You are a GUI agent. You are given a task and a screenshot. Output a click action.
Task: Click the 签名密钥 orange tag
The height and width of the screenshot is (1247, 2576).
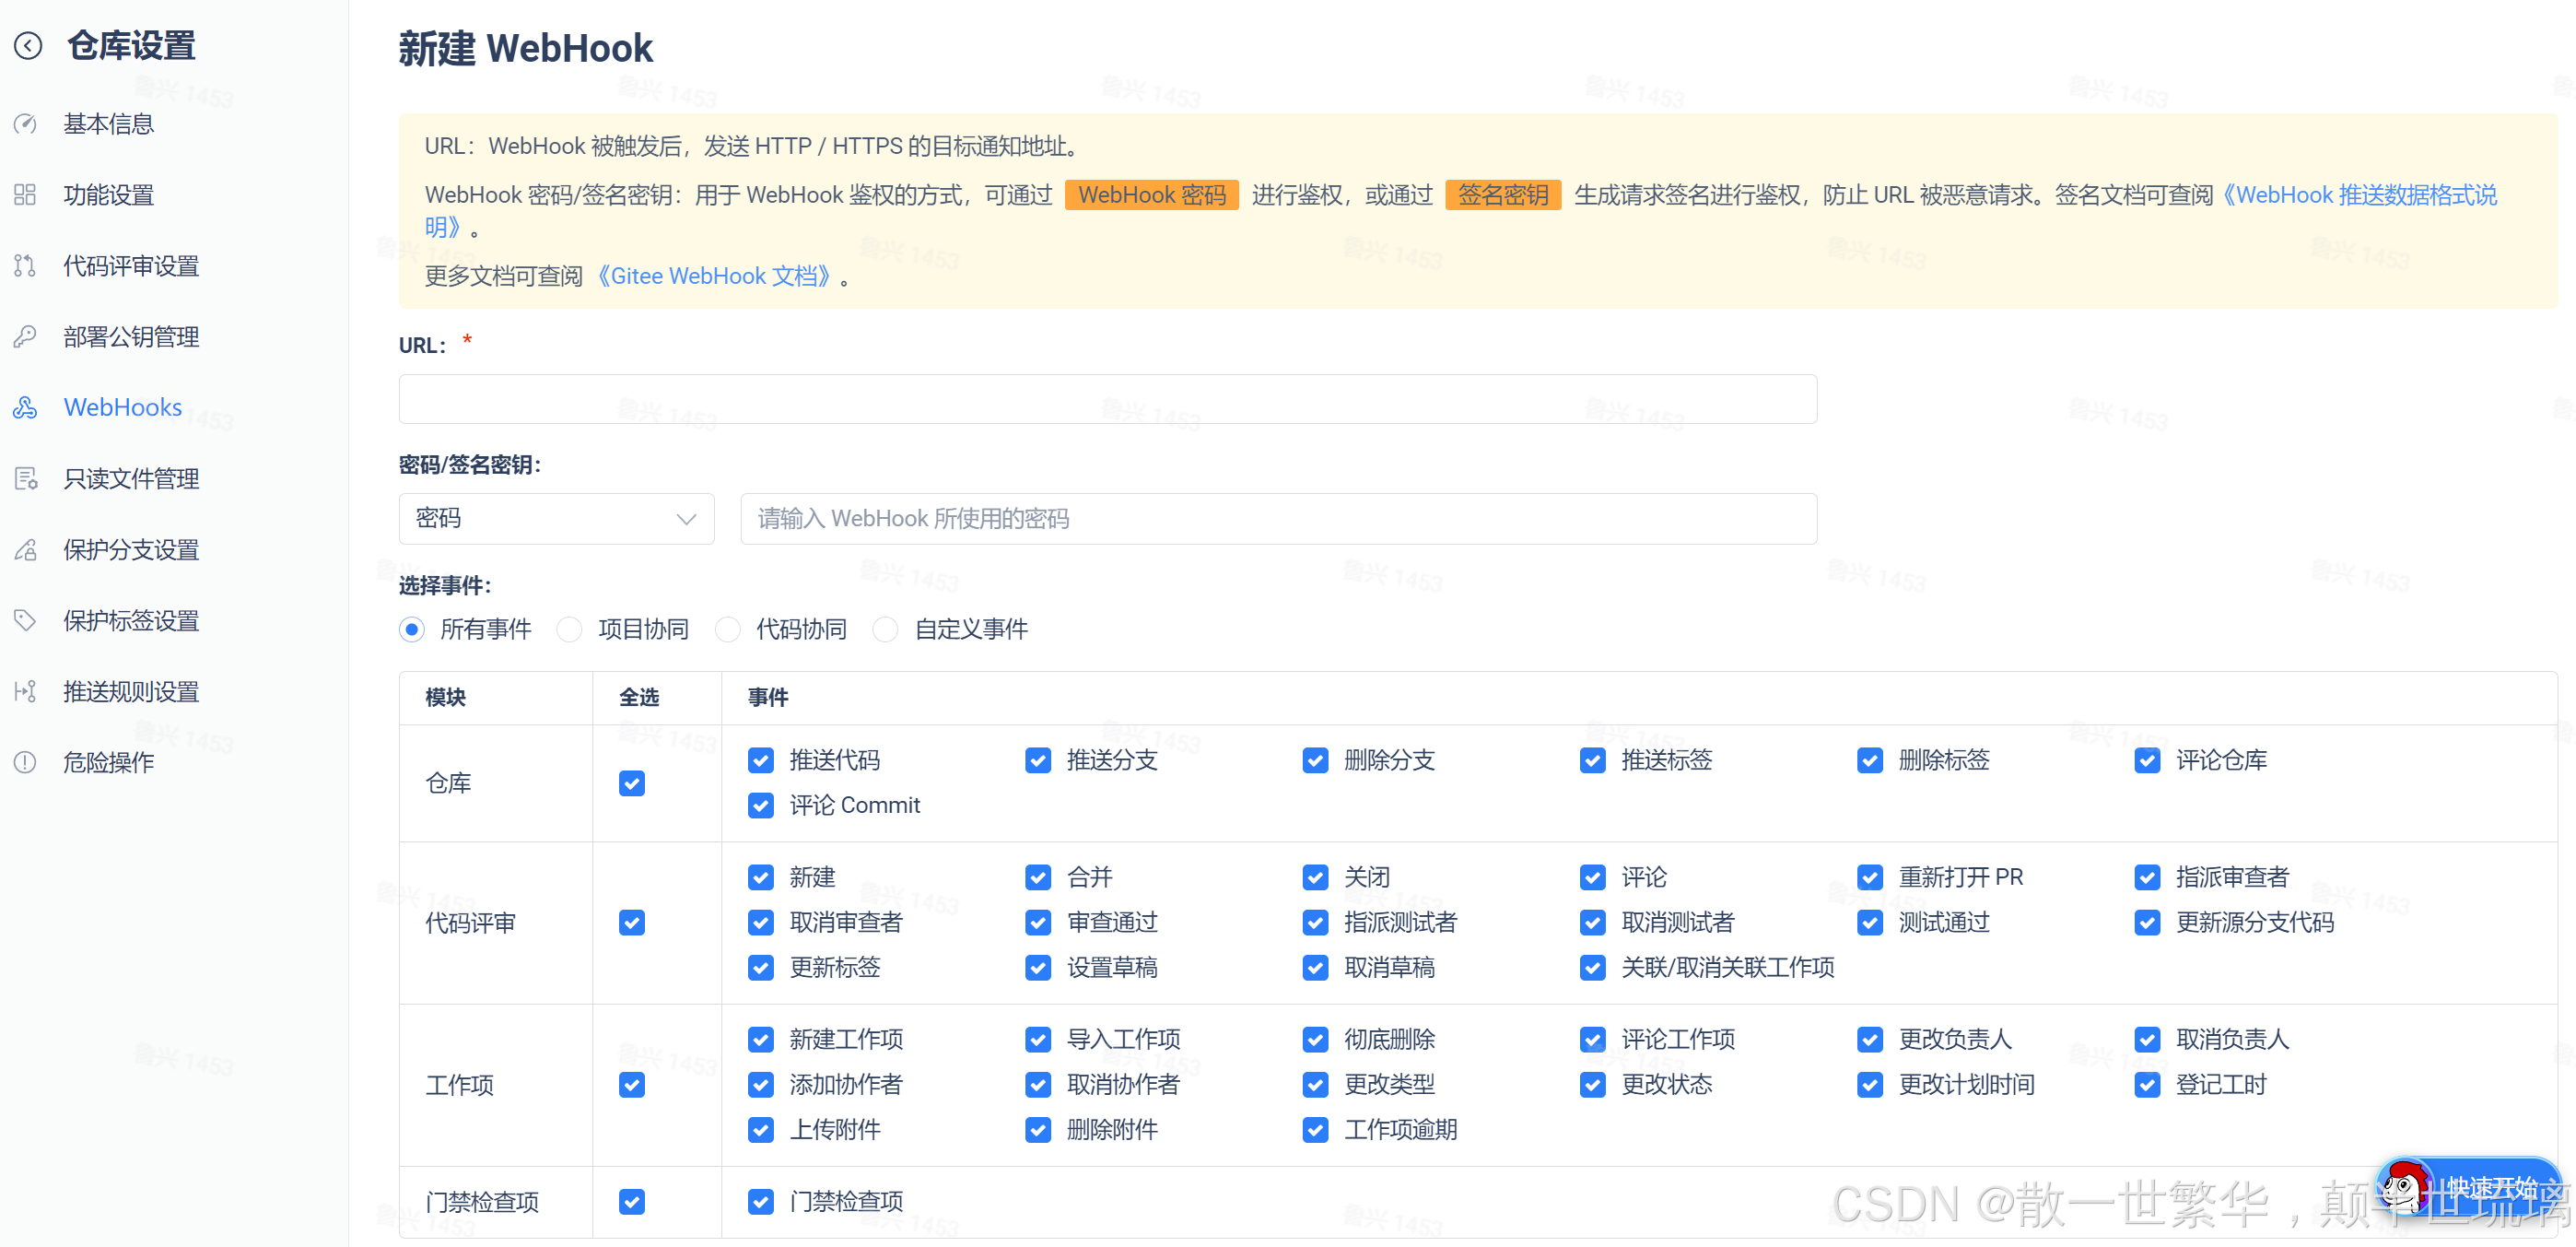tap(1502, 195)
